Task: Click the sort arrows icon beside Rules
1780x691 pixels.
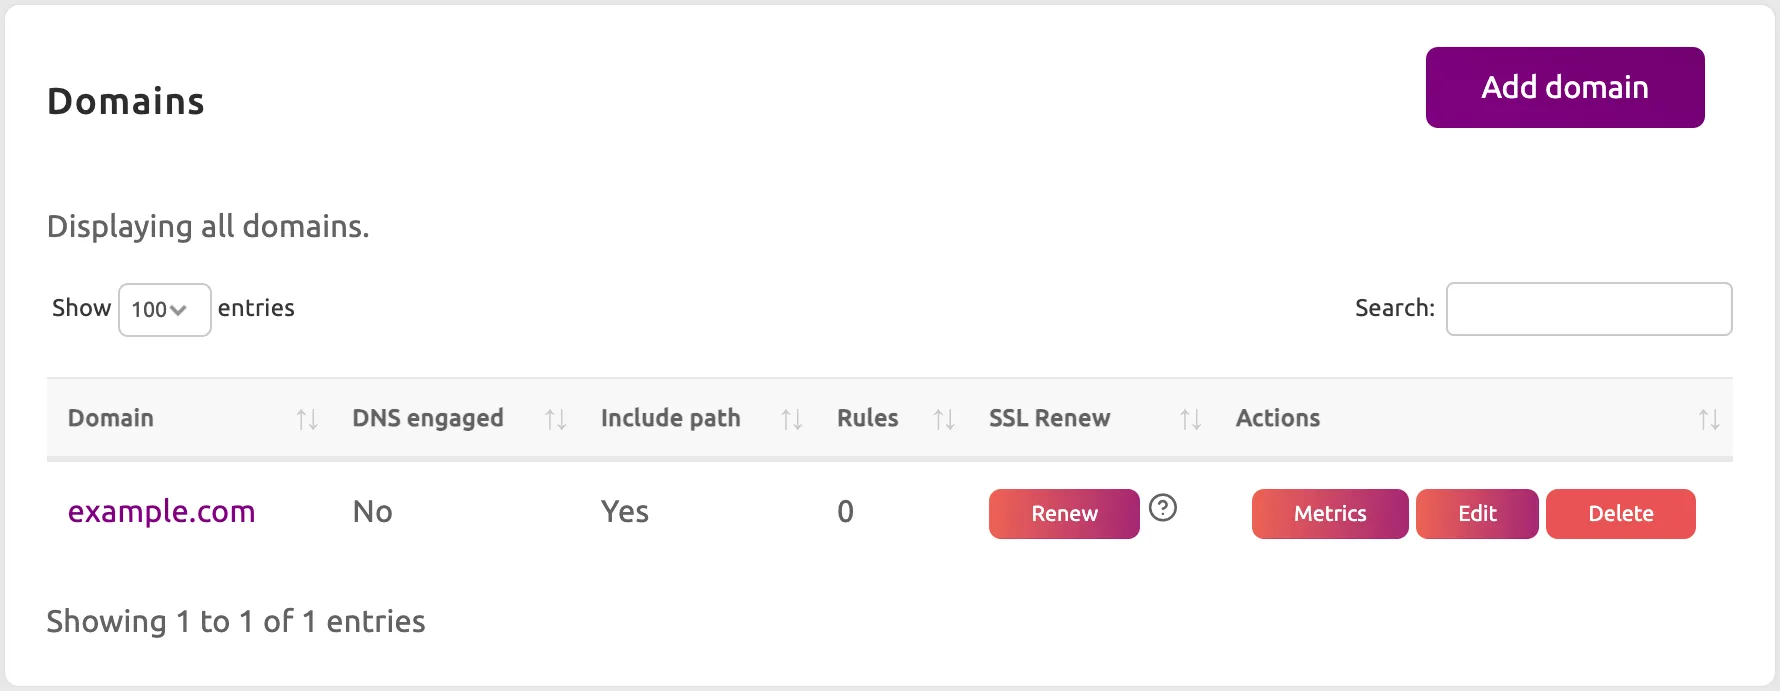Action: [x=943, y=419]
